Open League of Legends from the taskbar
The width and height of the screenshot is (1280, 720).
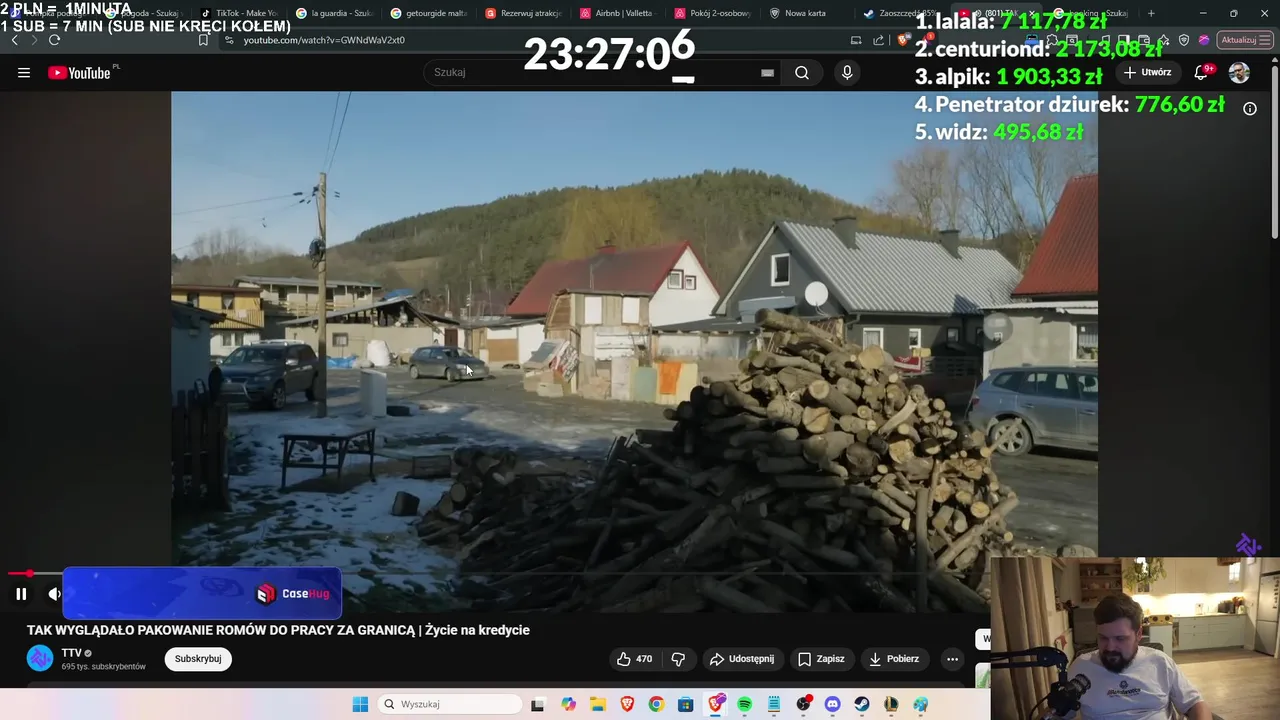891,705
